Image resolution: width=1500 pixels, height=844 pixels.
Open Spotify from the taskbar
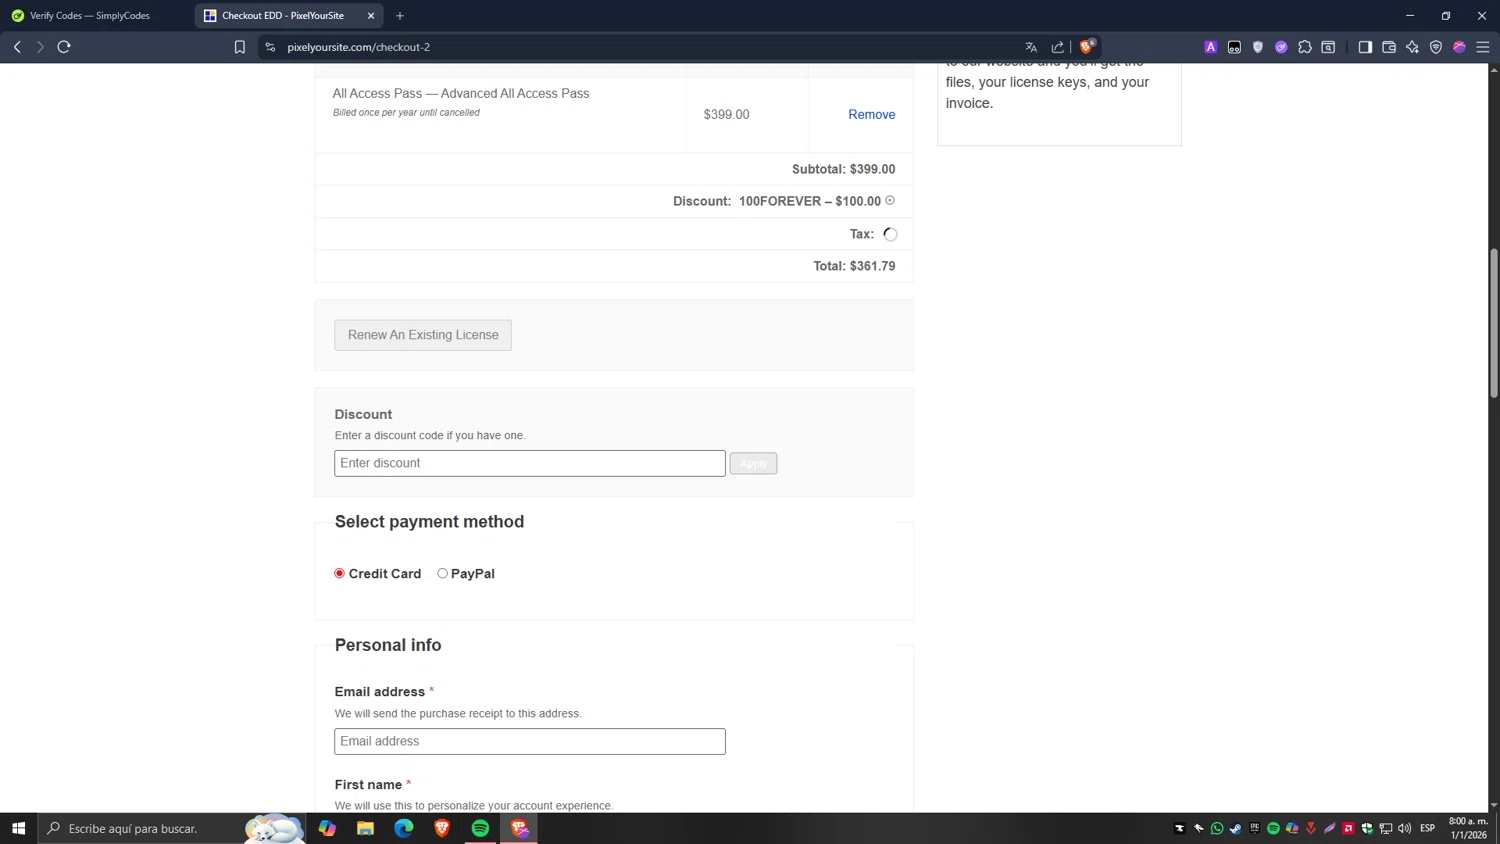click(x=480, y=828)
